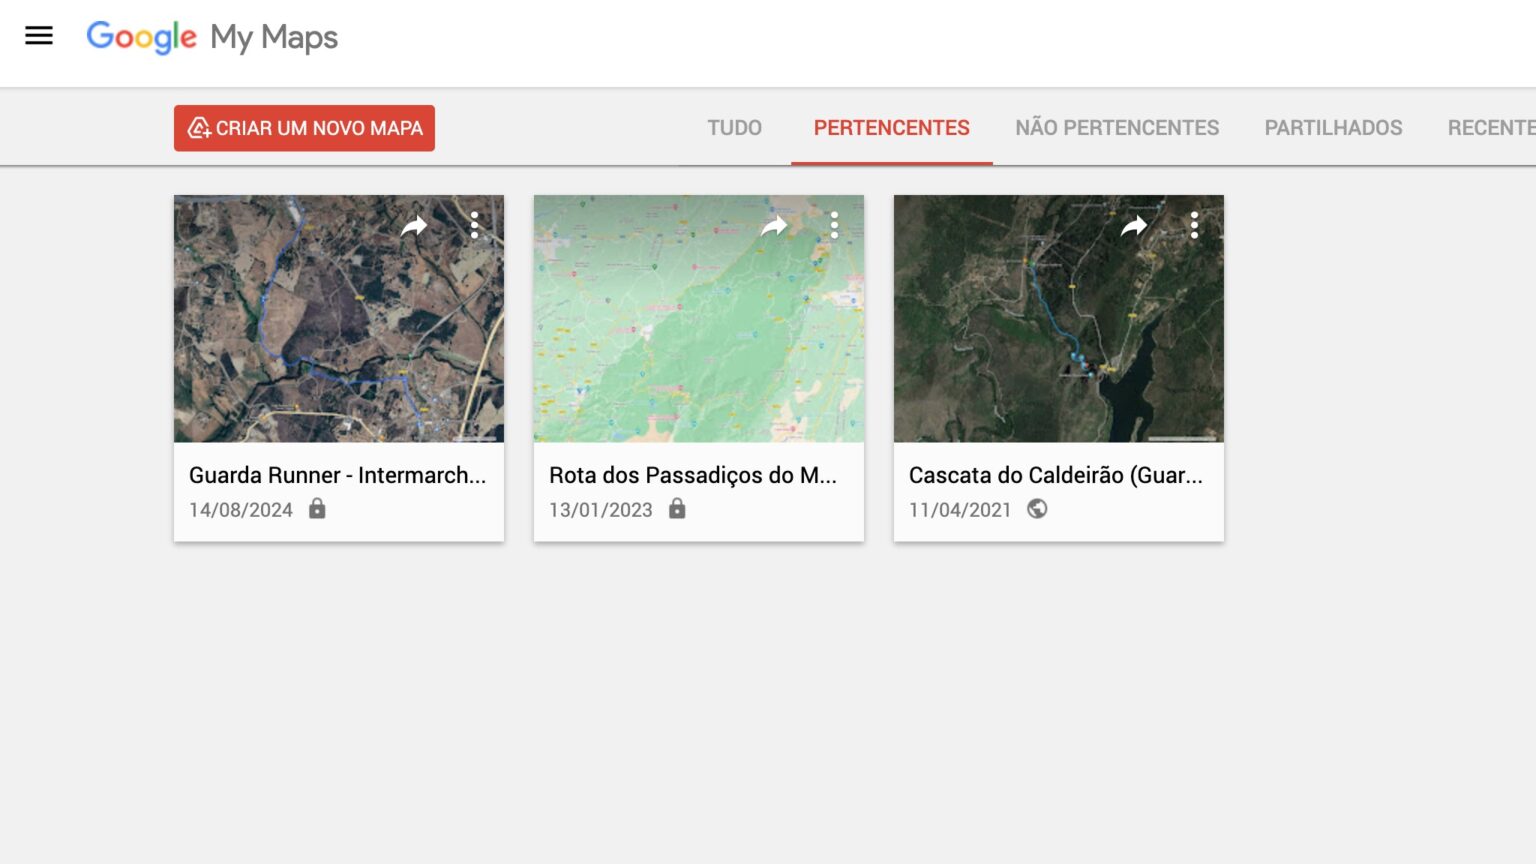Share the Cascata do Caldeirão map
The height and width of the screenshot is (864, 1536).
[1134, 226]
